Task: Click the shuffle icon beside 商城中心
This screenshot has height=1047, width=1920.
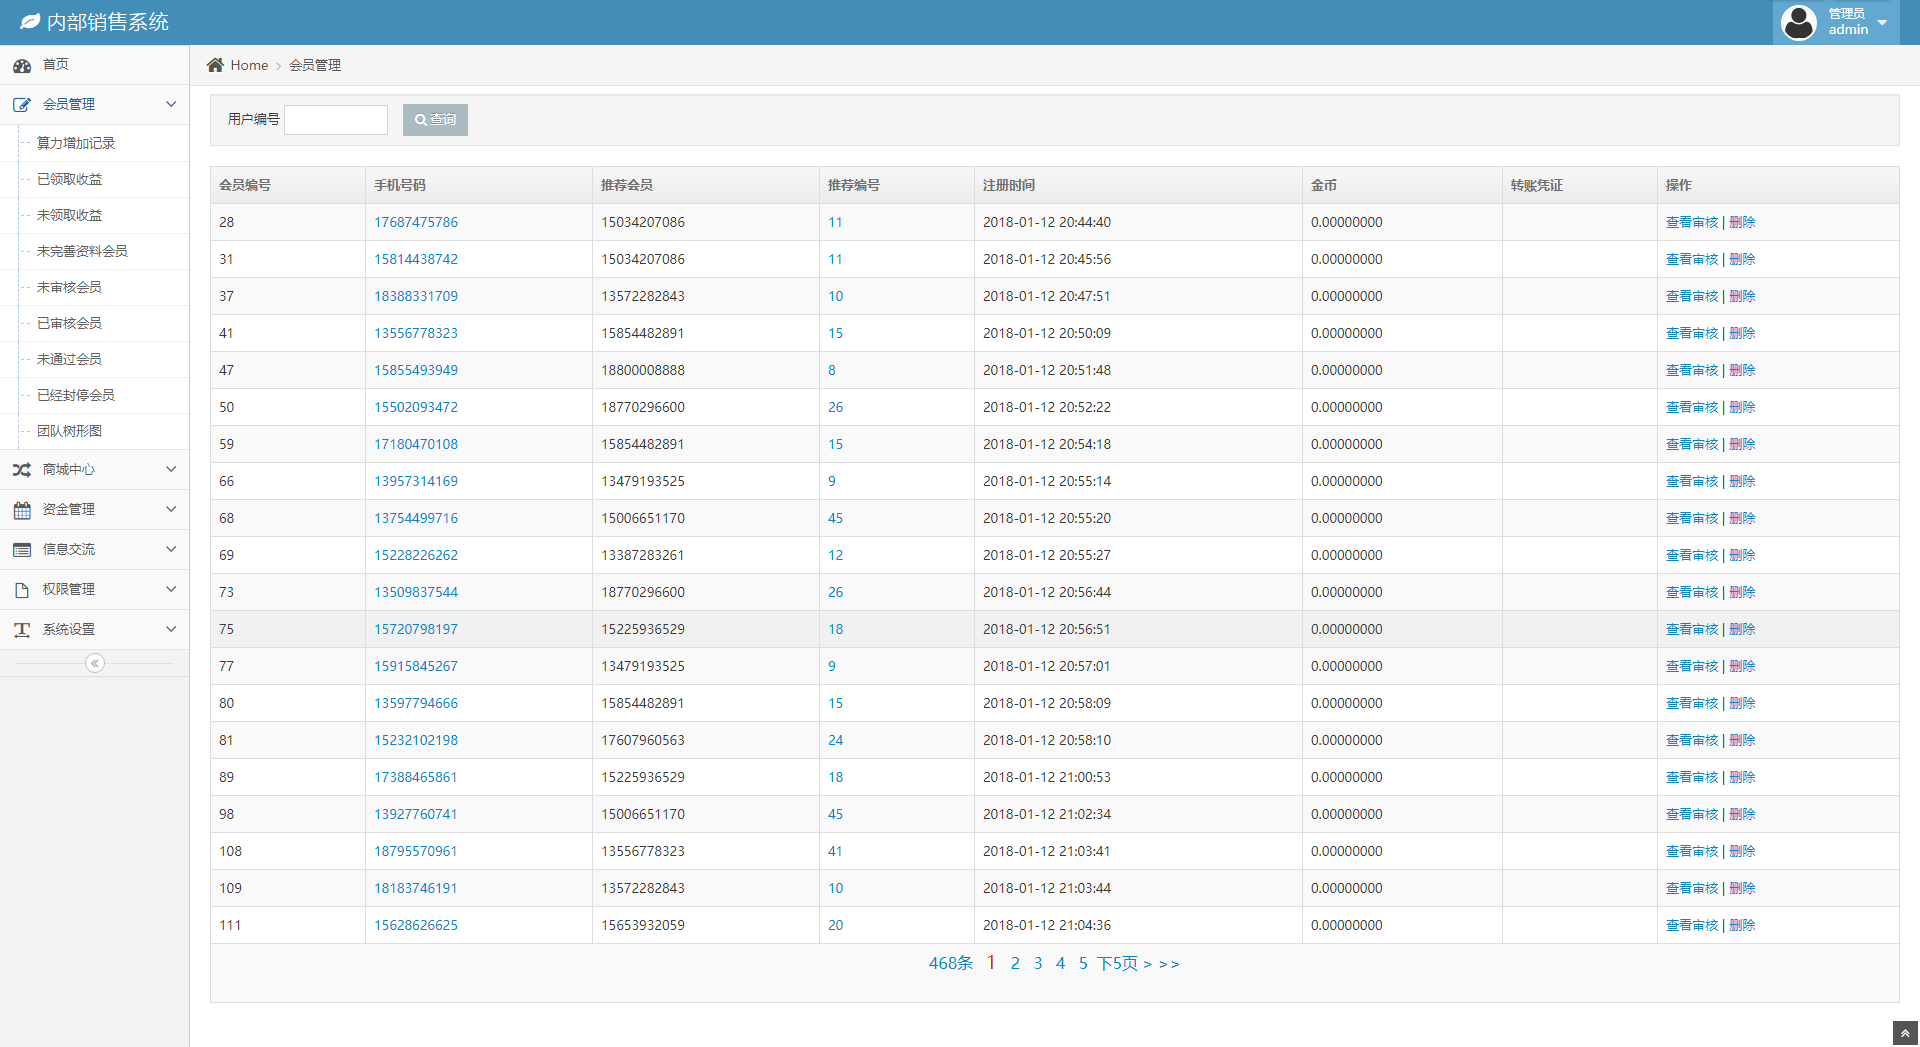Action: pos(22,470)
